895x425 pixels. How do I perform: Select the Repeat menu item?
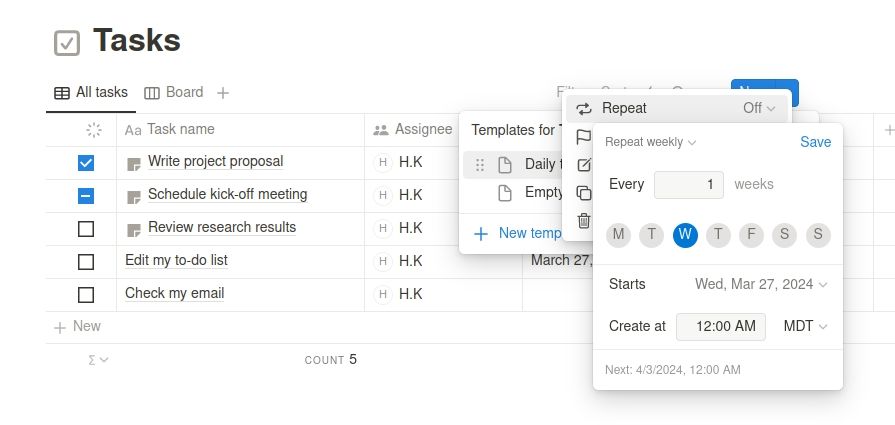pos(624,108)
